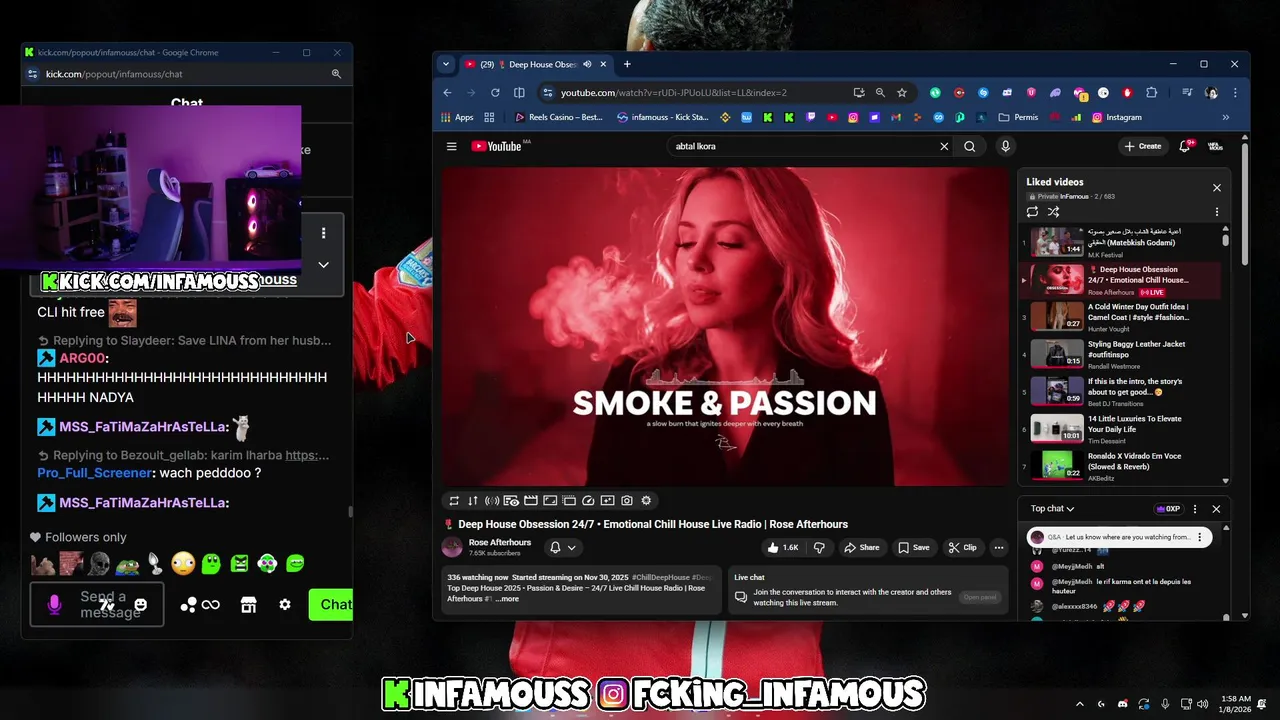
Task: Open a new Chrome tab
Action: 627,64
